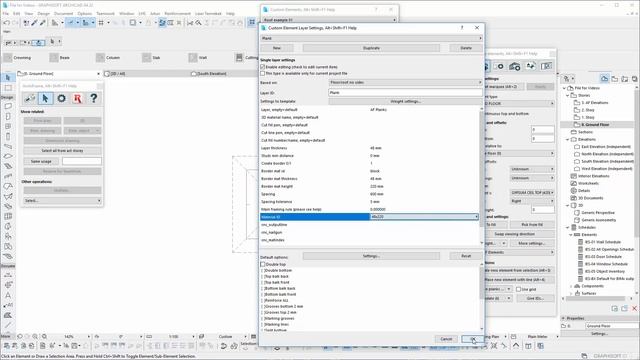Click the grid snap icon in the main toolbar
The image size is (640, 360).
(101, 23)
